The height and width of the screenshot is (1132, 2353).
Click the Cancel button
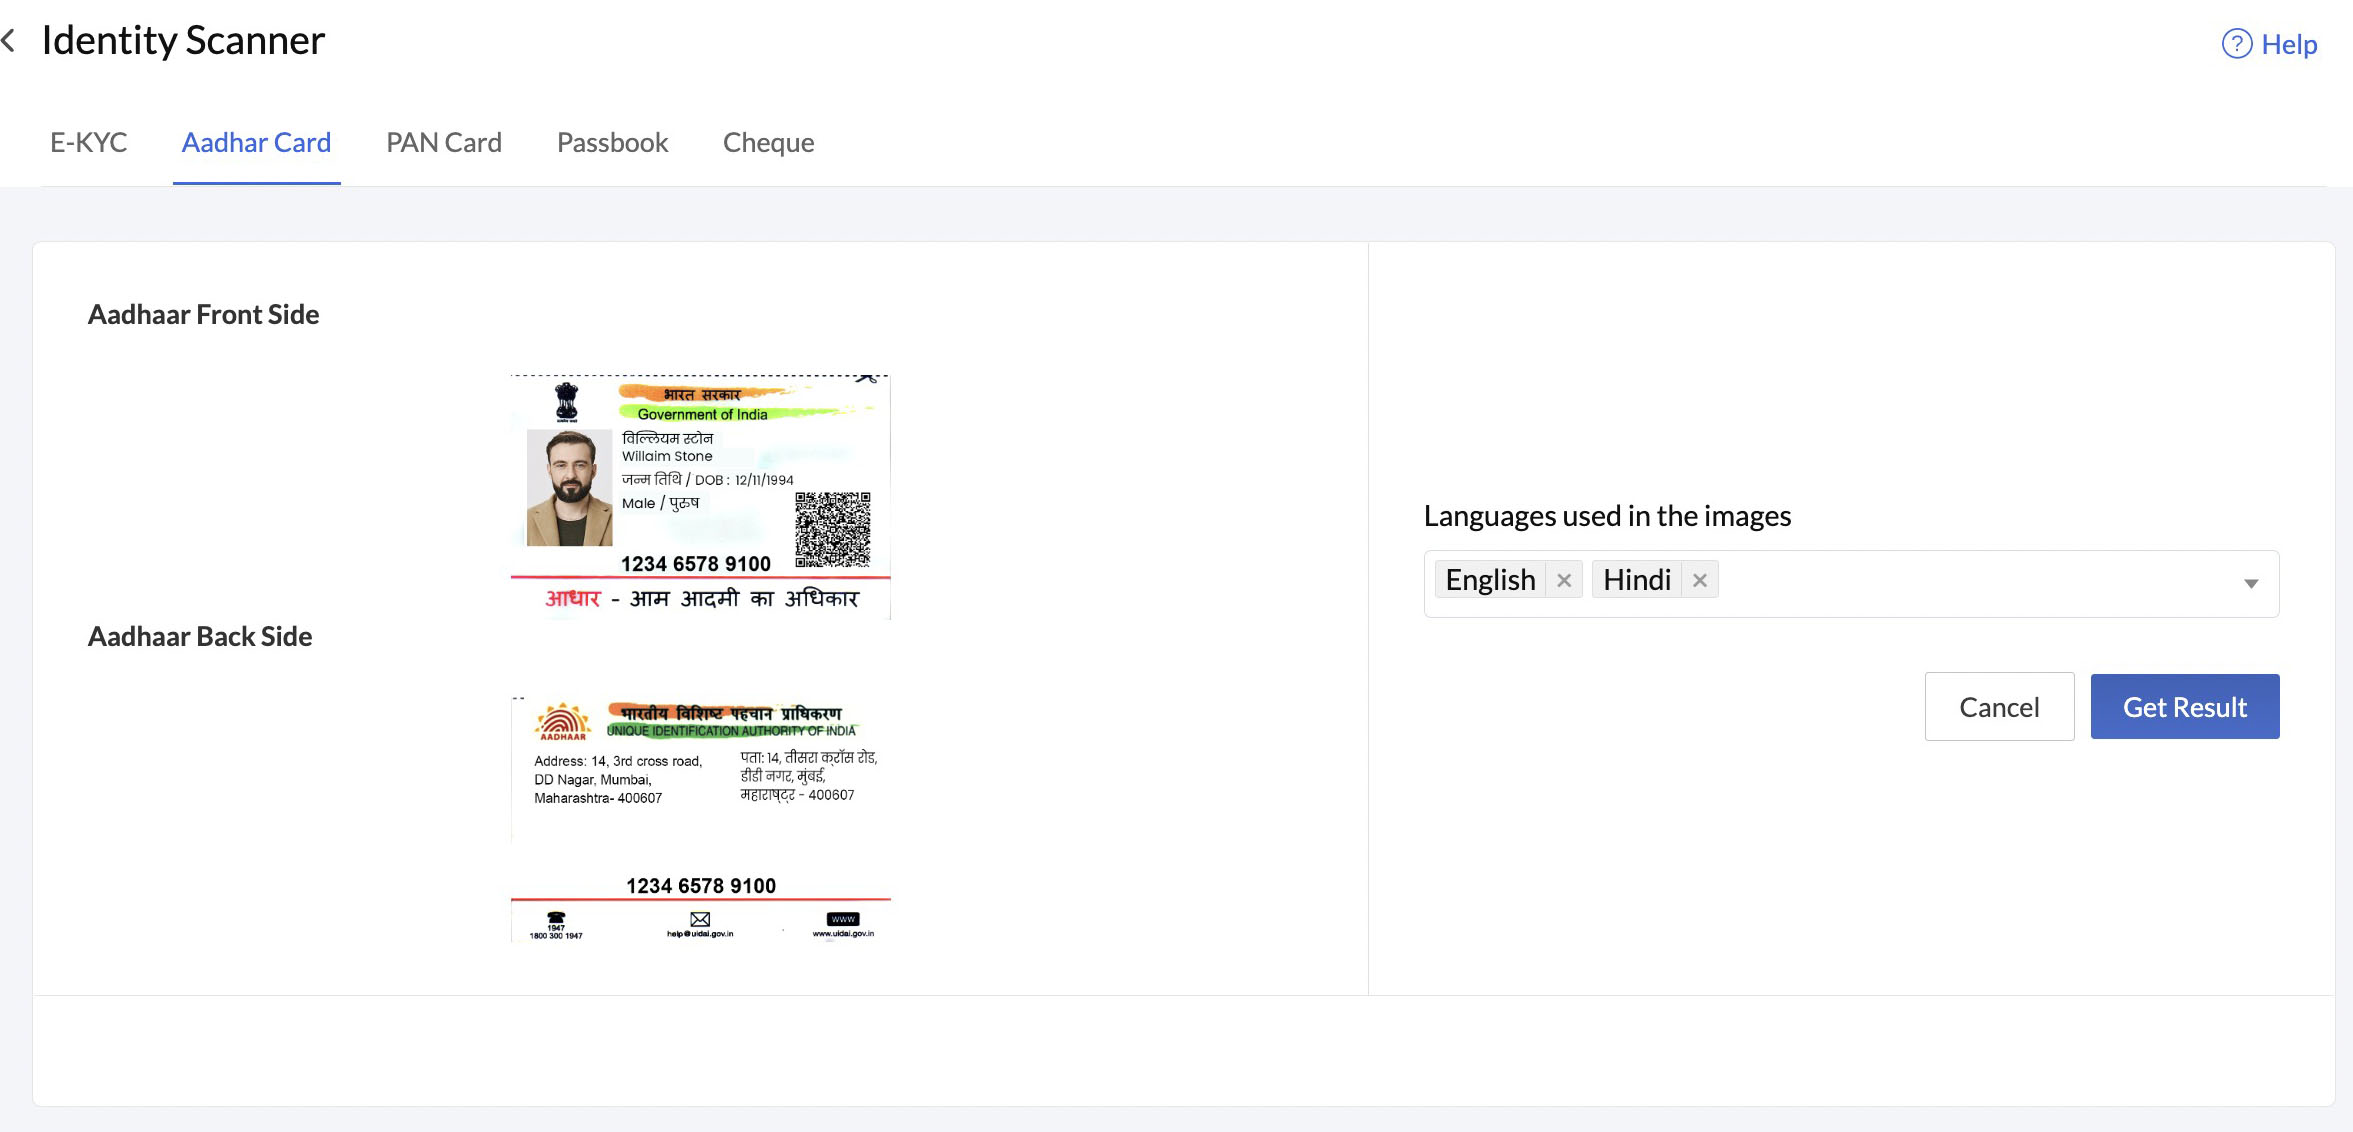point(1999,706)
